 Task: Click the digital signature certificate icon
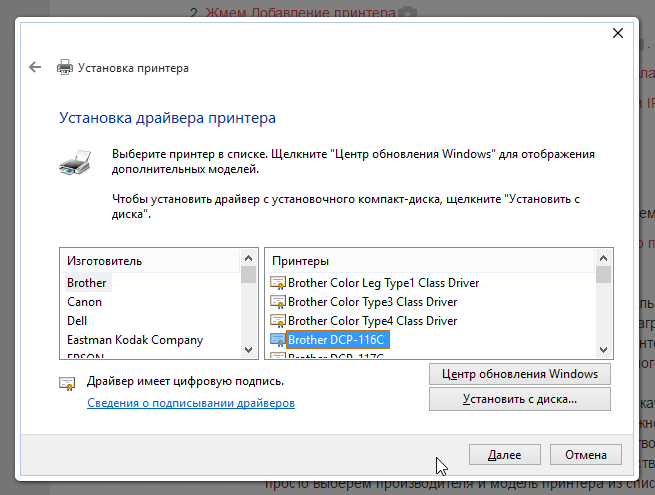(67, 383)
